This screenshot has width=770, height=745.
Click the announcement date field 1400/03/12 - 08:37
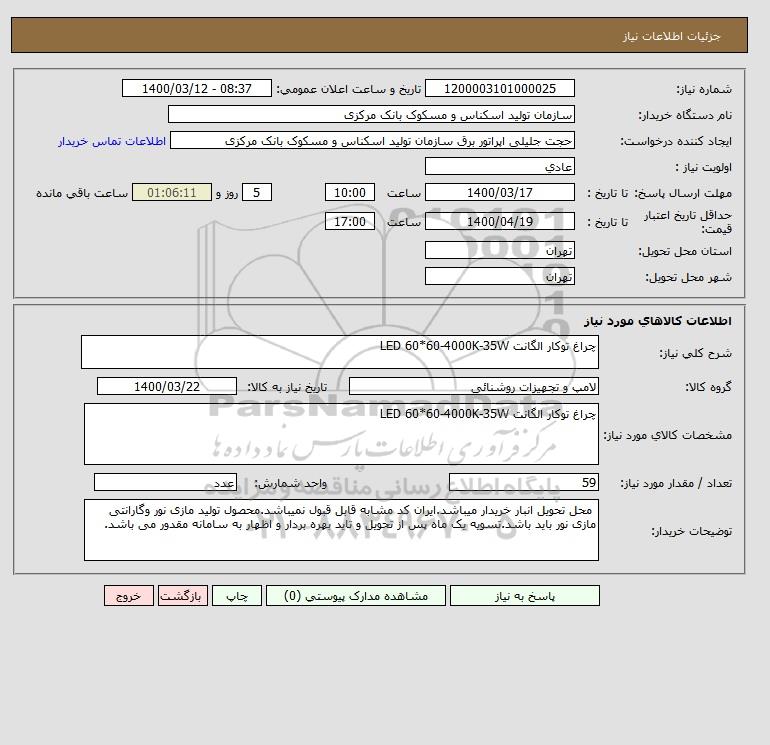(196, 88)
